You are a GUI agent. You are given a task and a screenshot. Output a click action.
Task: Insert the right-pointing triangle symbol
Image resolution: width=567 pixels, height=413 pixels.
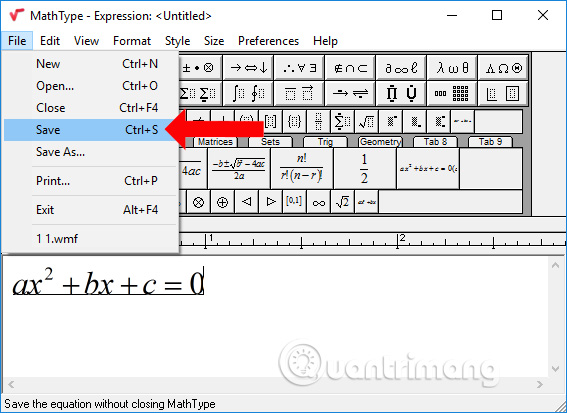tap(270, 202)
